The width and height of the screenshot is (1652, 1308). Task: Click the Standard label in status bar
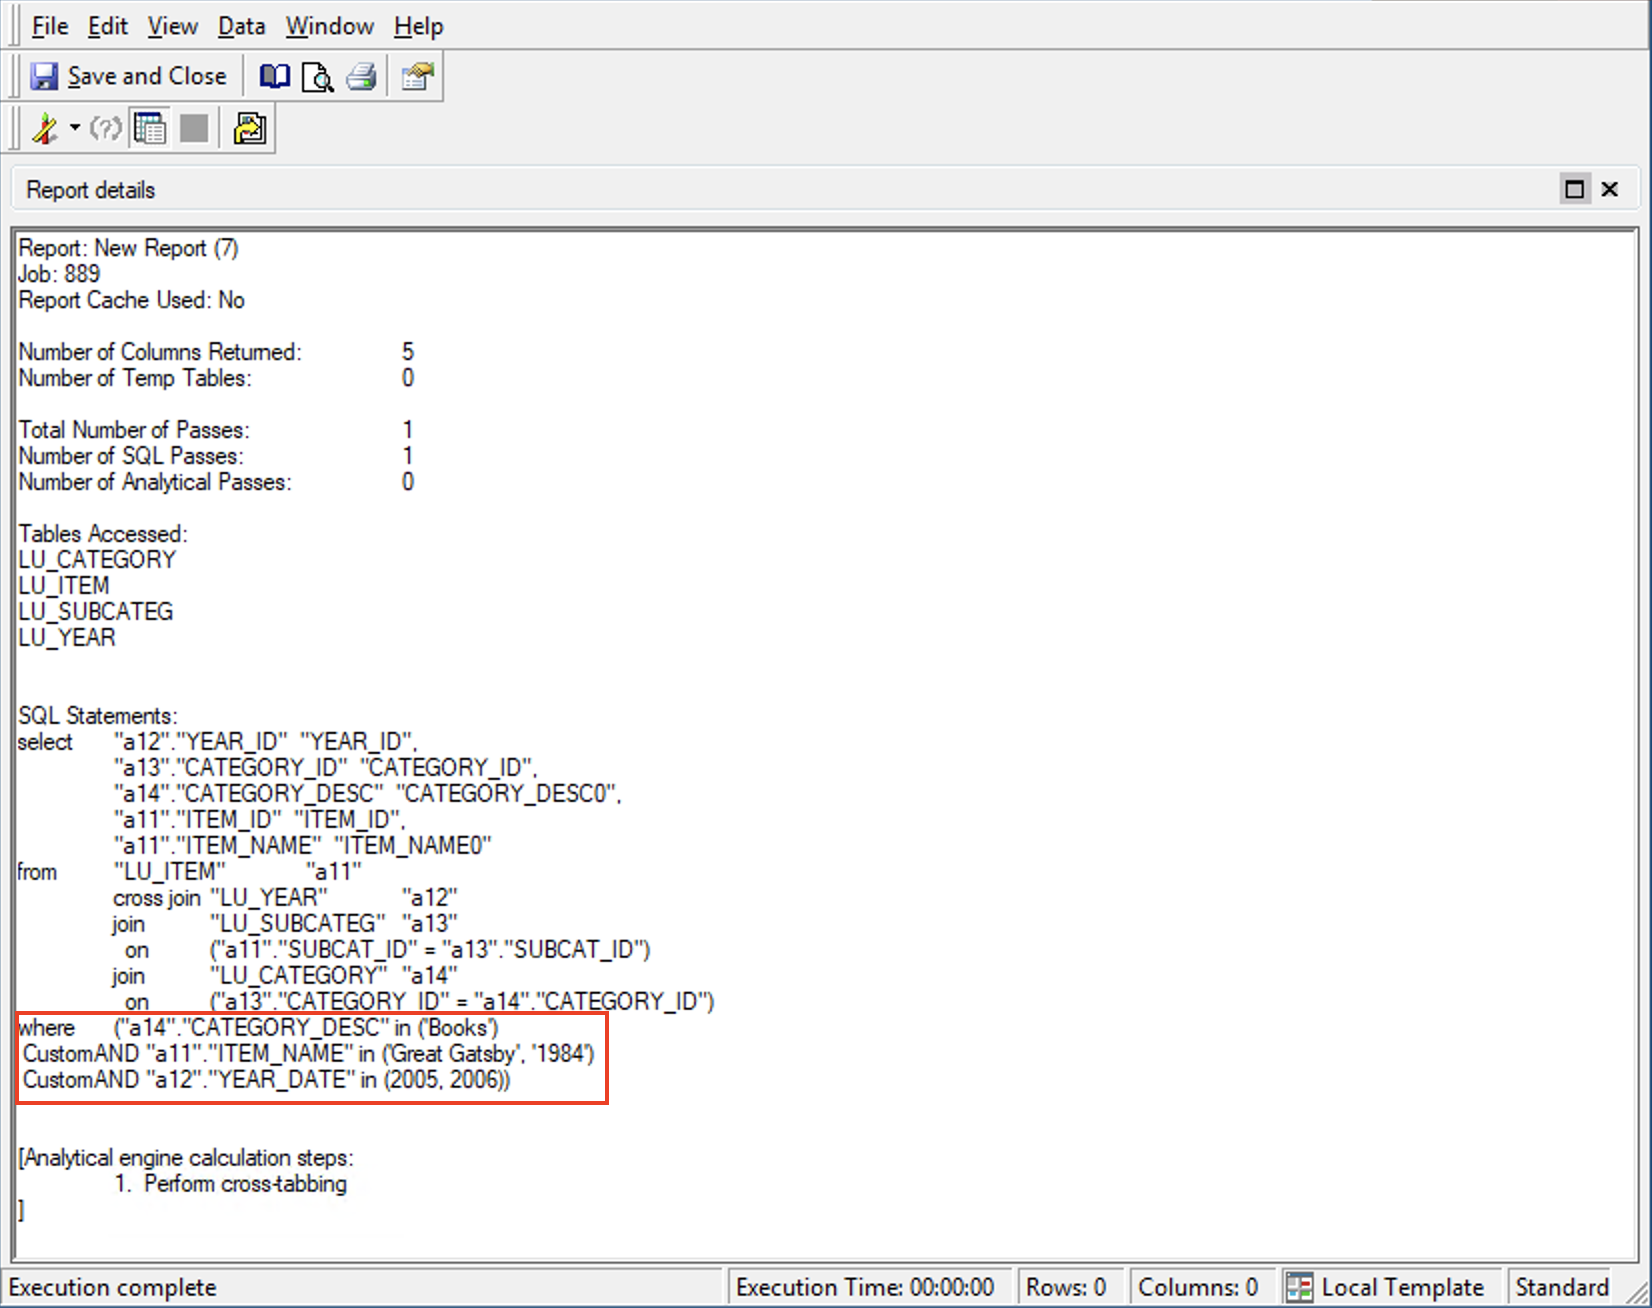point(1561,1287)
